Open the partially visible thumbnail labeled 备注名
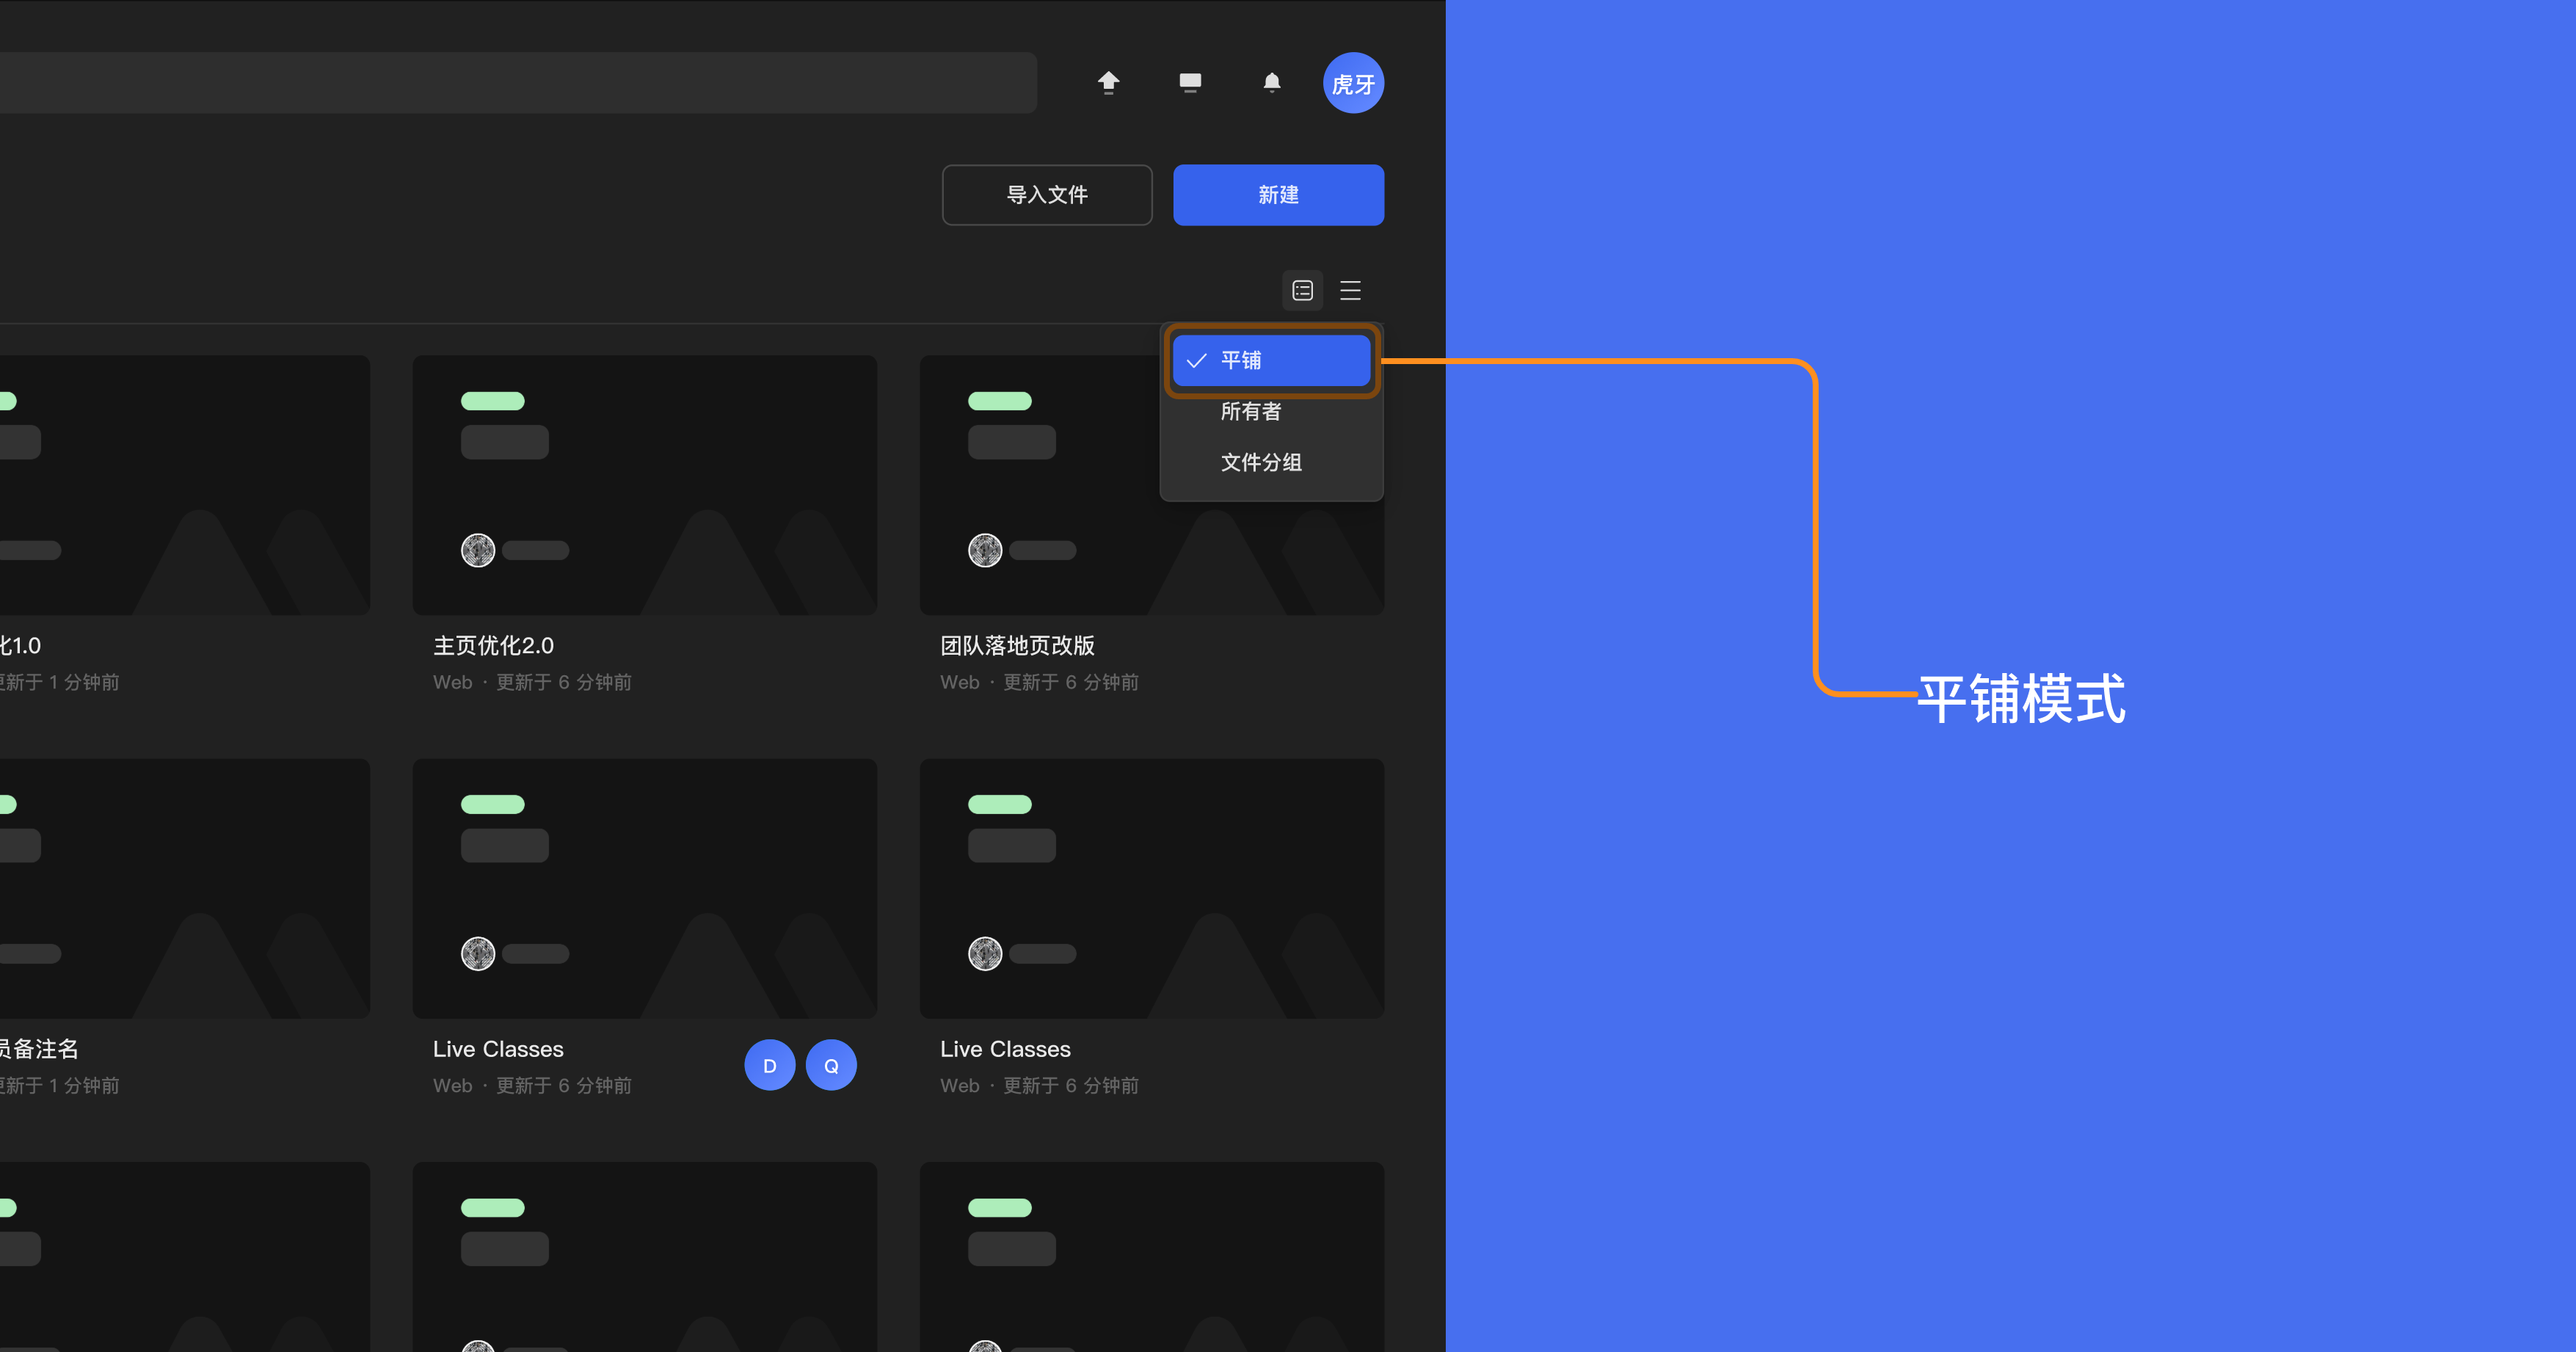Viewport: 2576px width, 1352px height. tap(185, 889)
